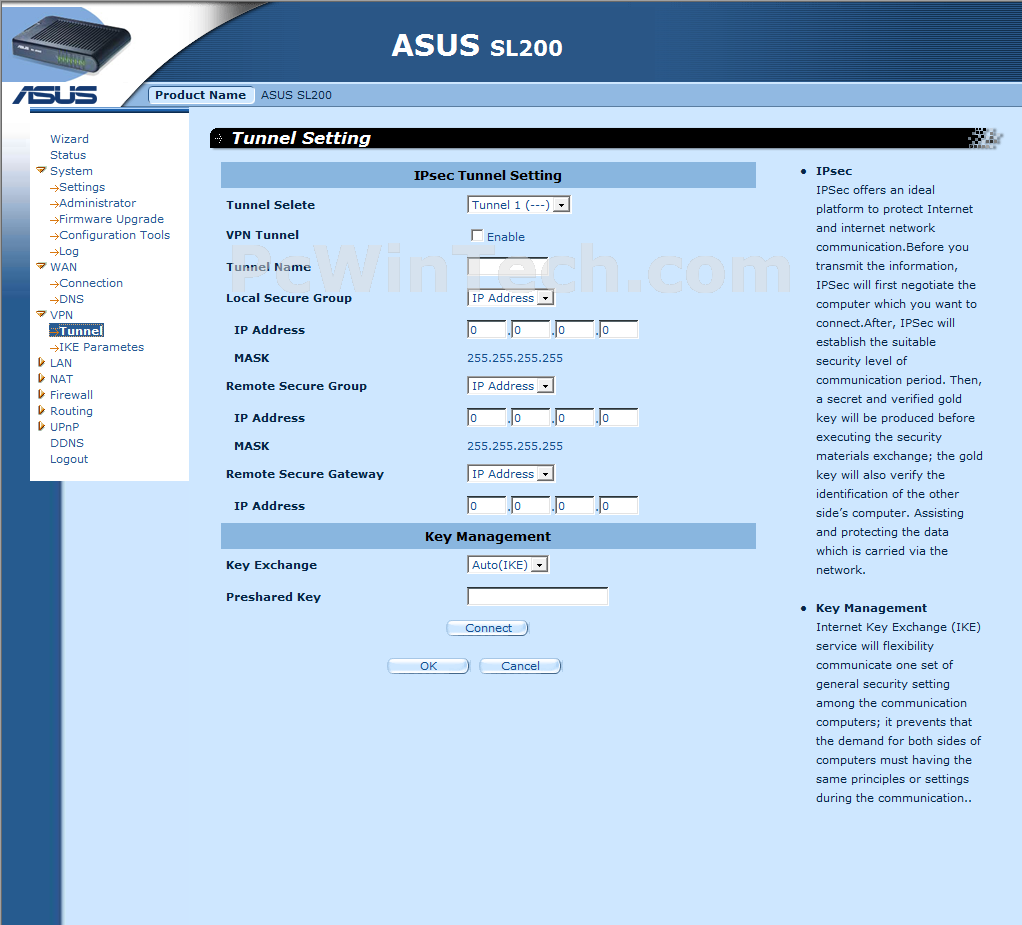Select the highlighted Tunnel item
Image resolution: width=1022 pixels, height=925 pixels.
click(x=77, y=330)
